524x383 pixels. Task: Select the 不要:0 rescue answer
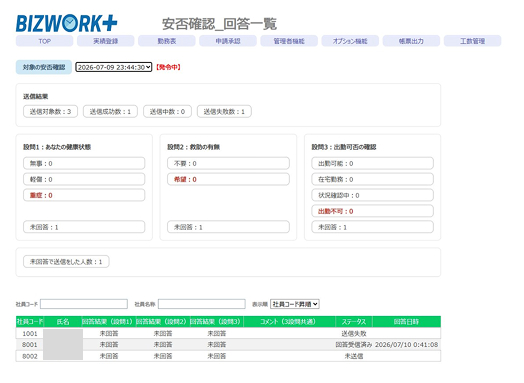tap(228, 163)
